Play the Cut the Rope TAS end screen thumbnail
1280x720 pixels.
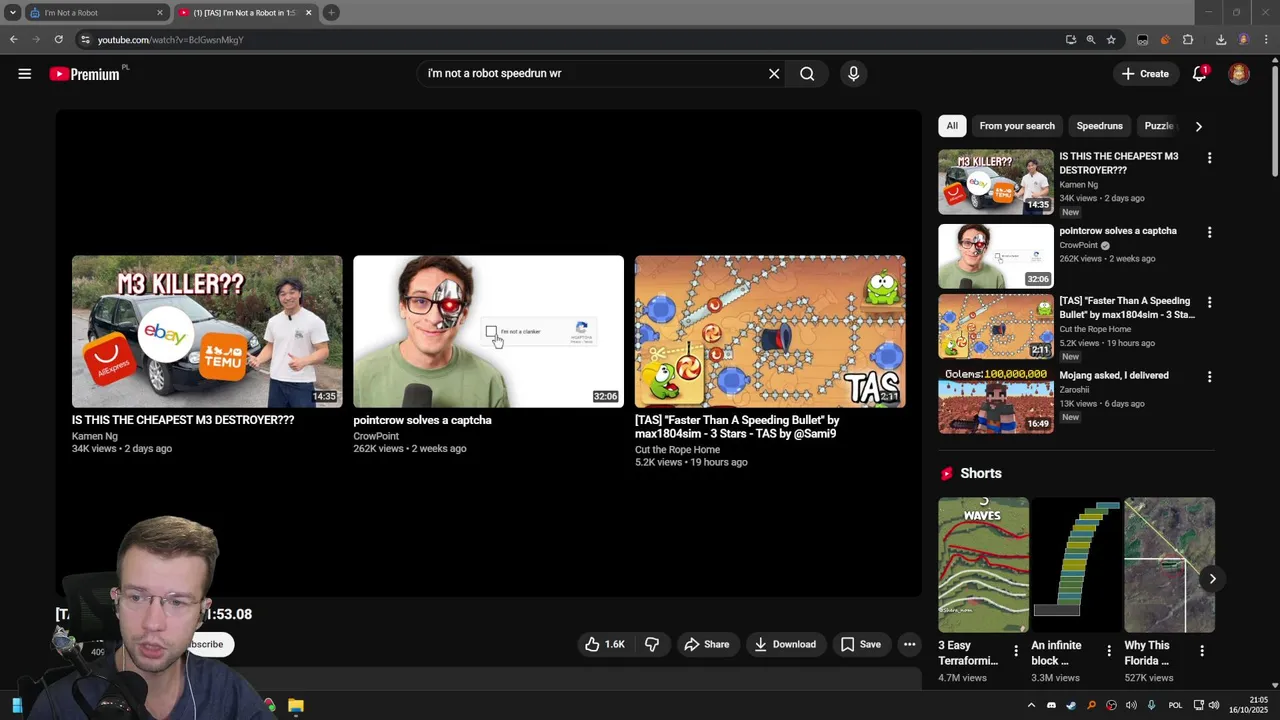tap(770, 332)
